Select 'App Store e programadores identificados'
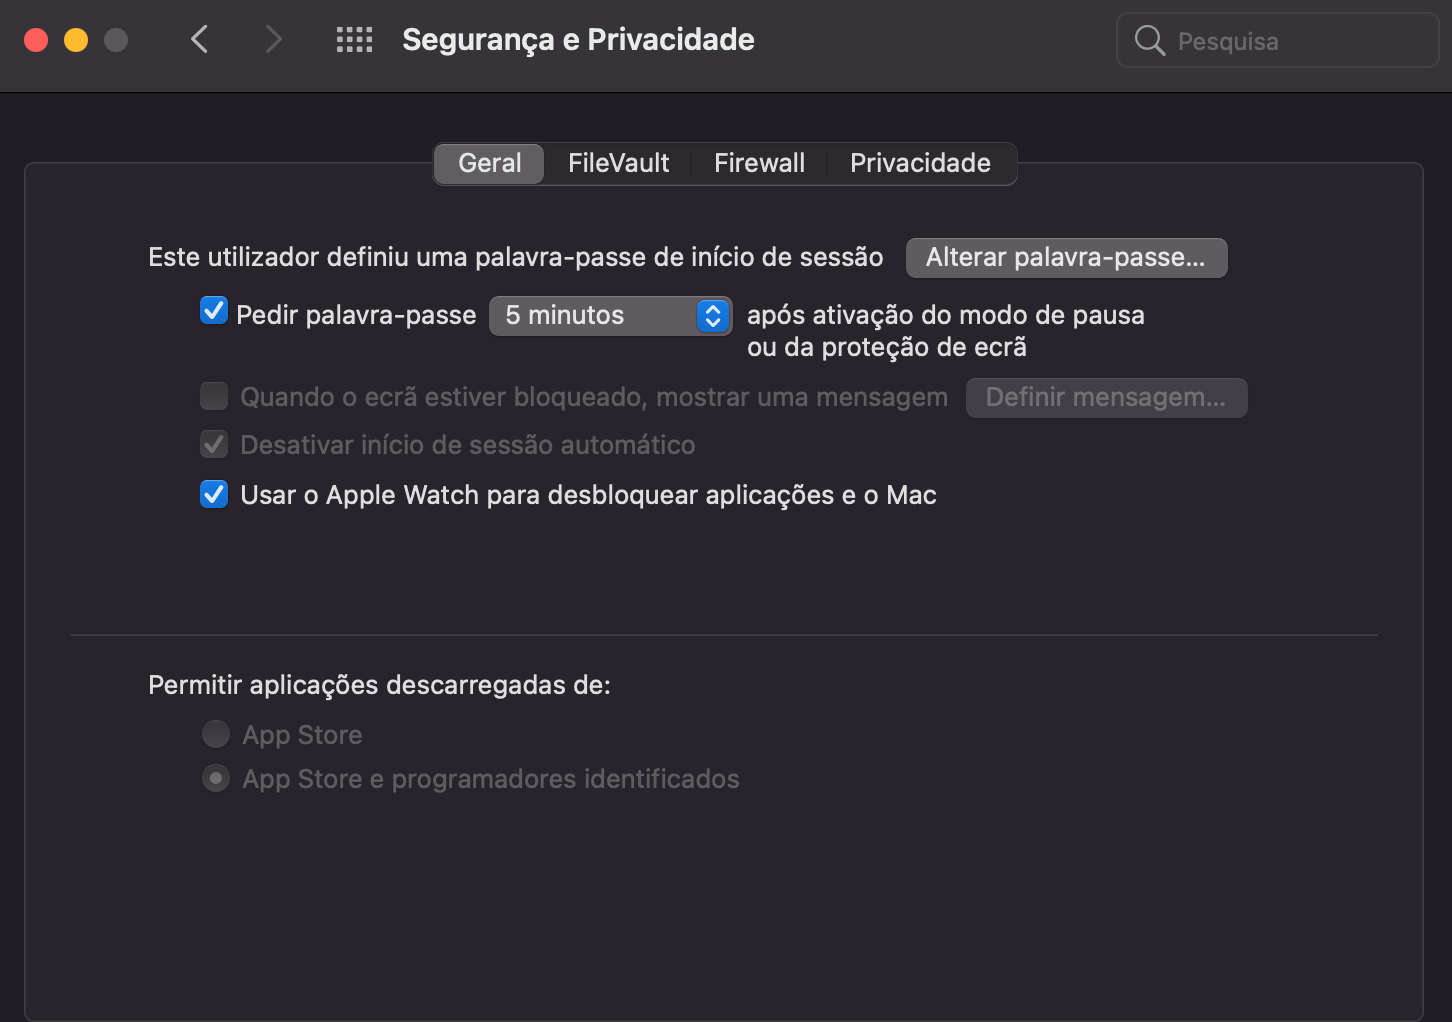1452x1022 pixels. pyautogui.click(x=215, y=778)
